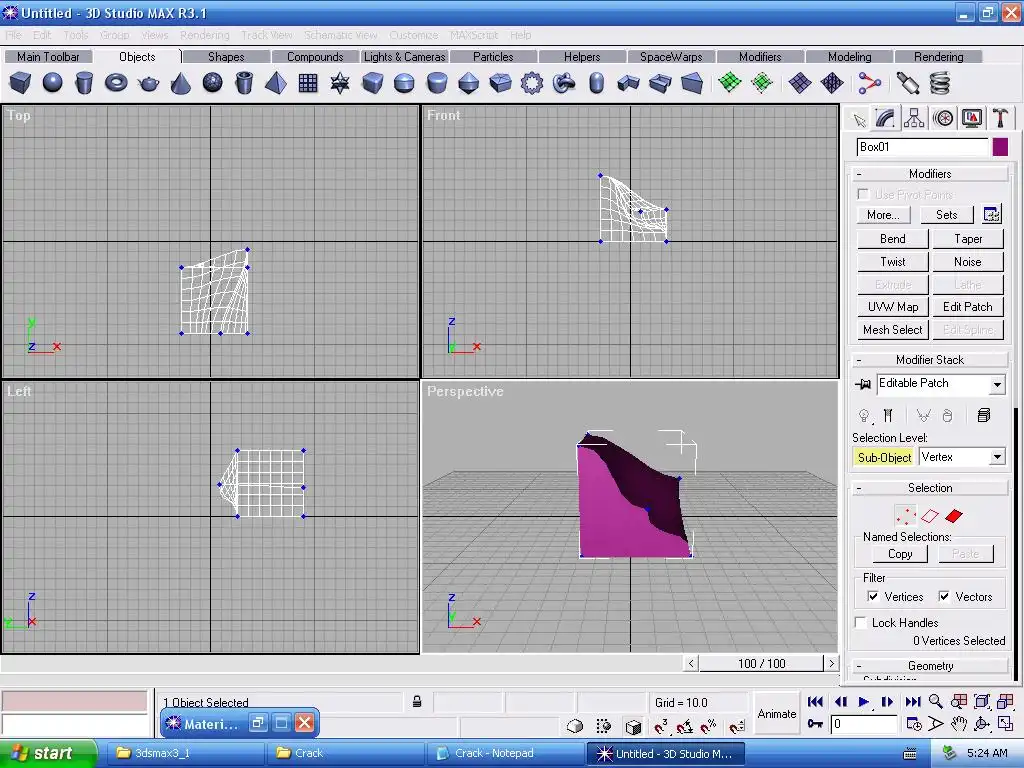Play the animation
The width and height of the screenshot is (1024, 768).
pos(863,702)
